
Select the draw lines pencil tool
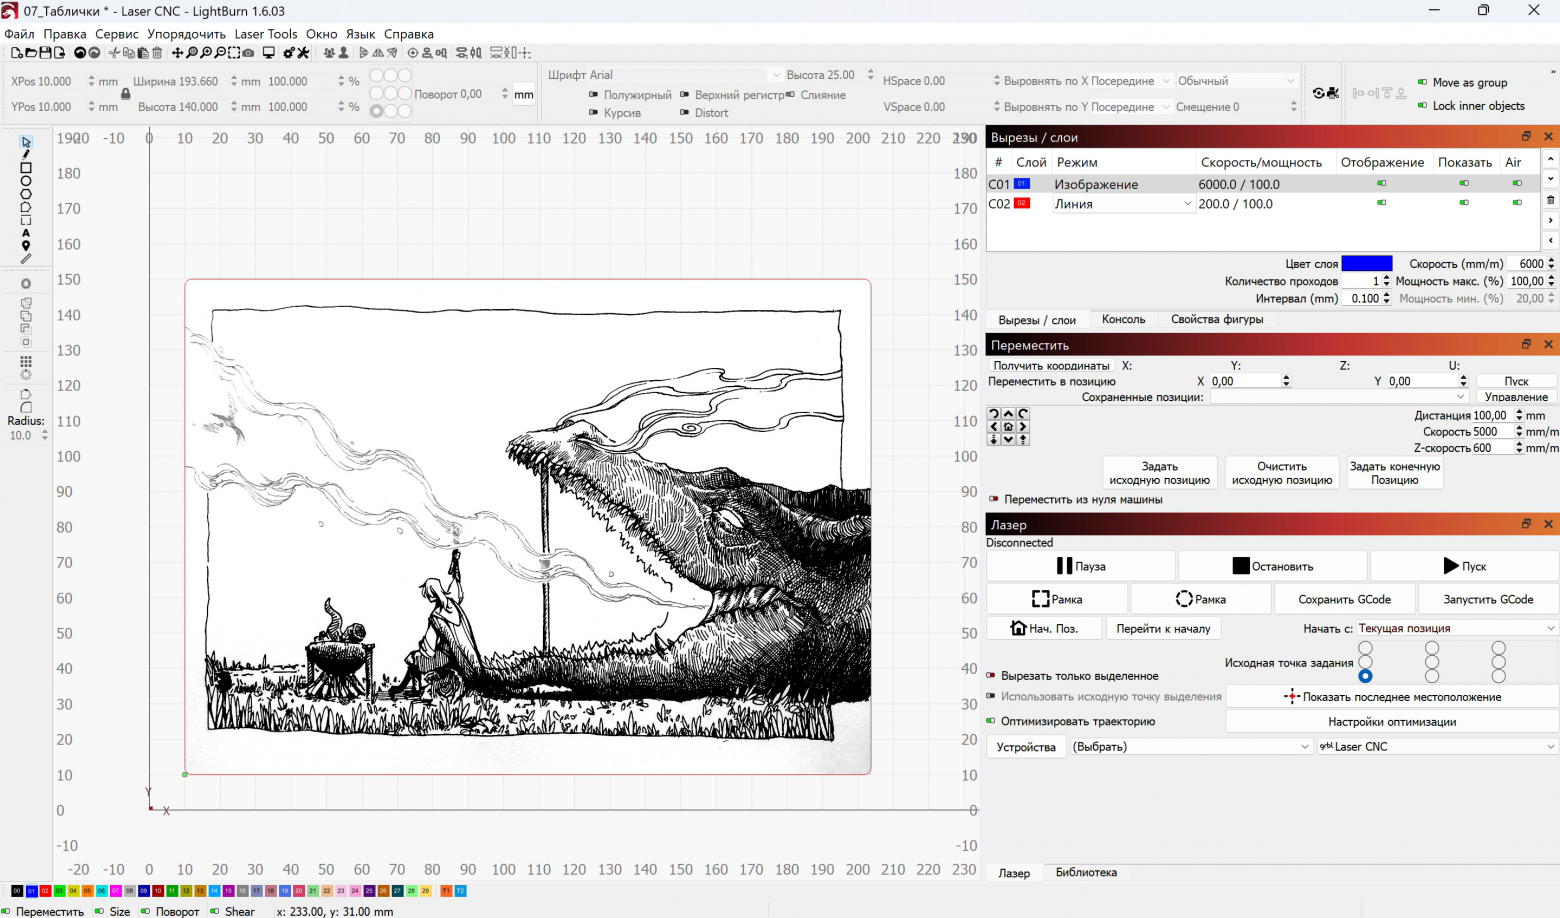point(26,155)
